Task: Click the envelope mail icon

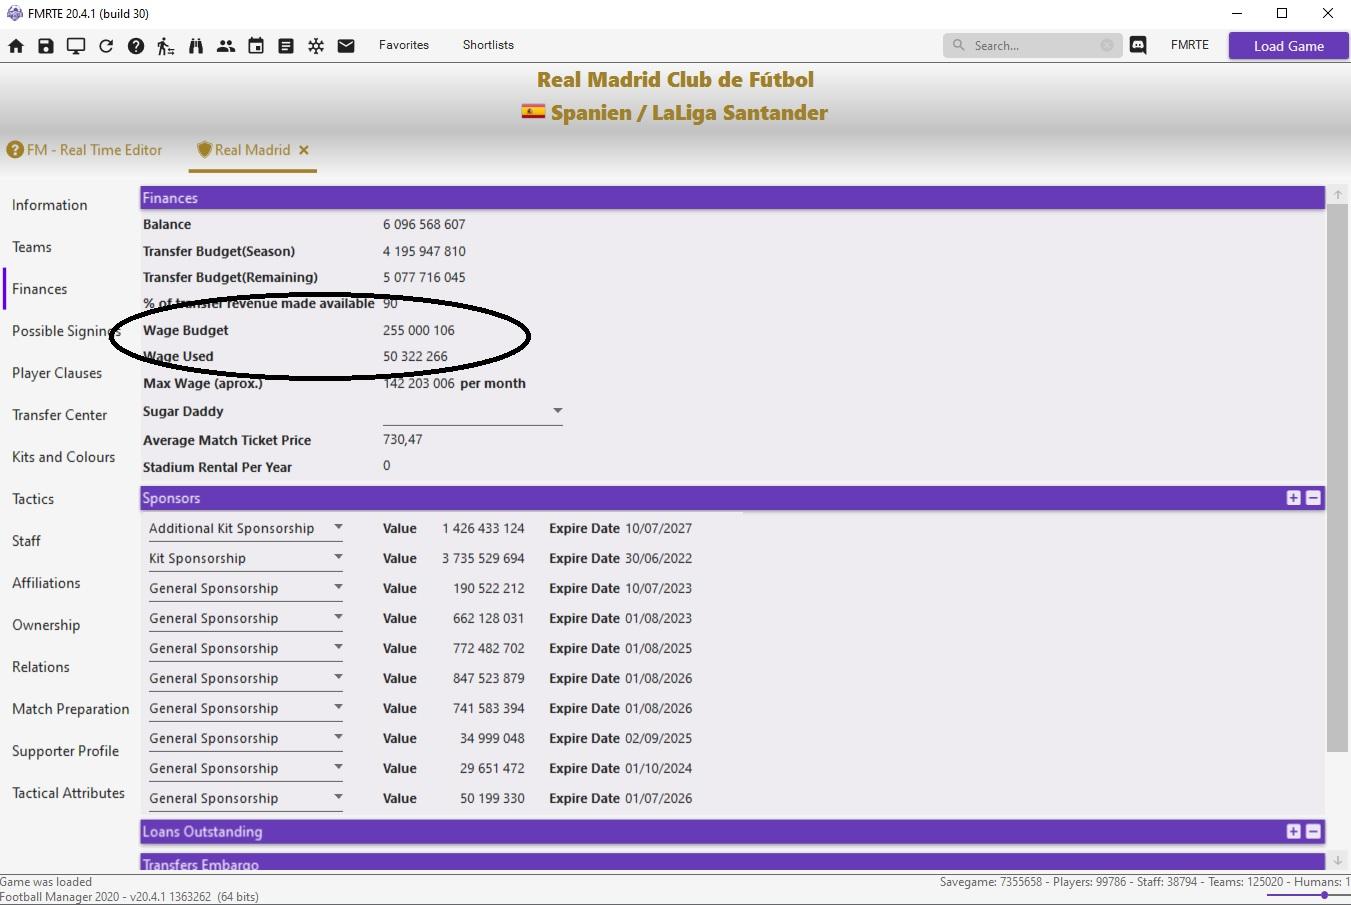Action: click(346, 46)
